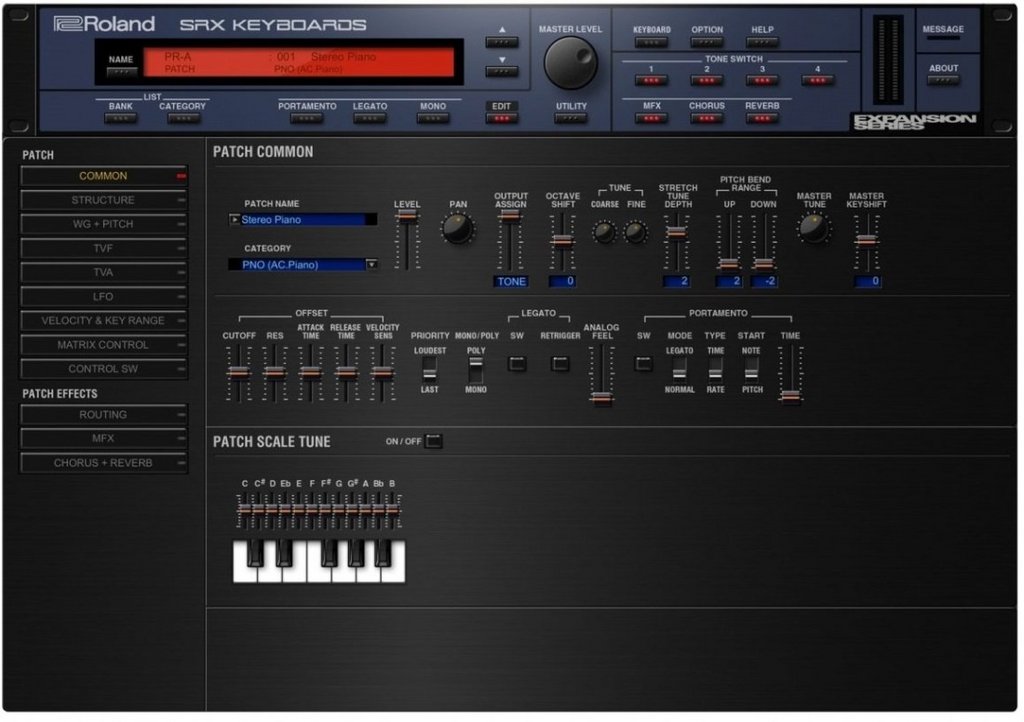This screenshot has width=1024, height=722.
Task: Click the Master Keyshift value field
Action: (x=867, y=281)
